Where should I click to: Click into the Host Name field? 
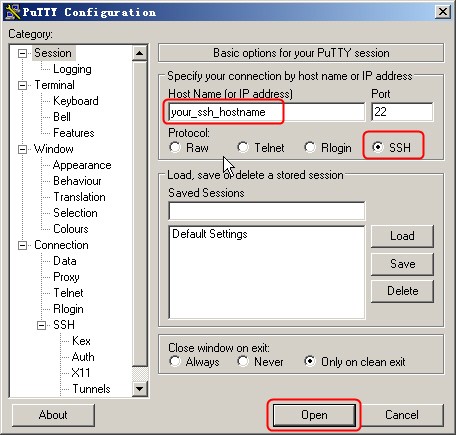coord(267,112)
